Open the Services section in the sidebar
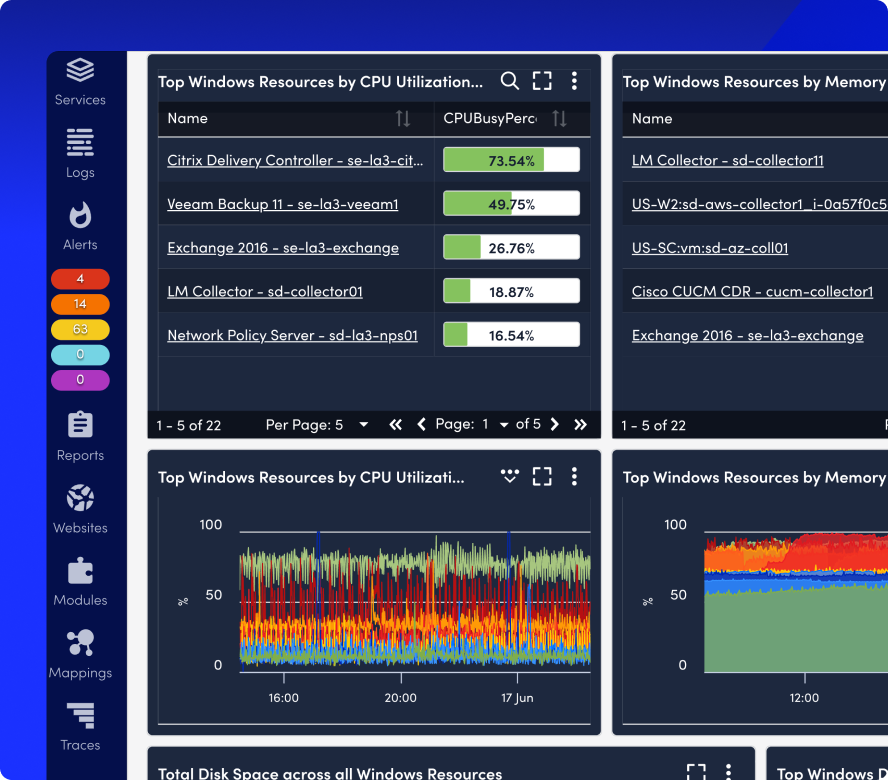888x780 pixels. 80,83
